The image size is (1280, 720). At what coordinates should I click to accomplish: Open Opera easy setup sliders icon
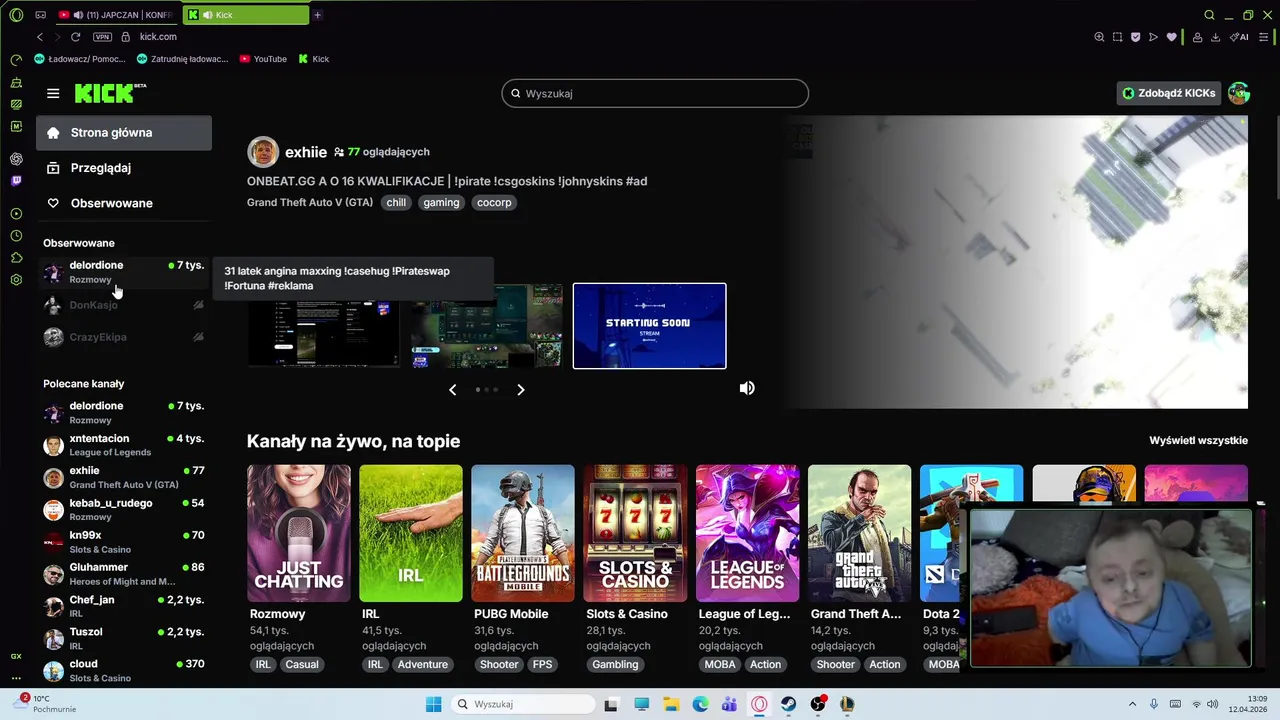pyautogui.click(x=1263, y=37)
